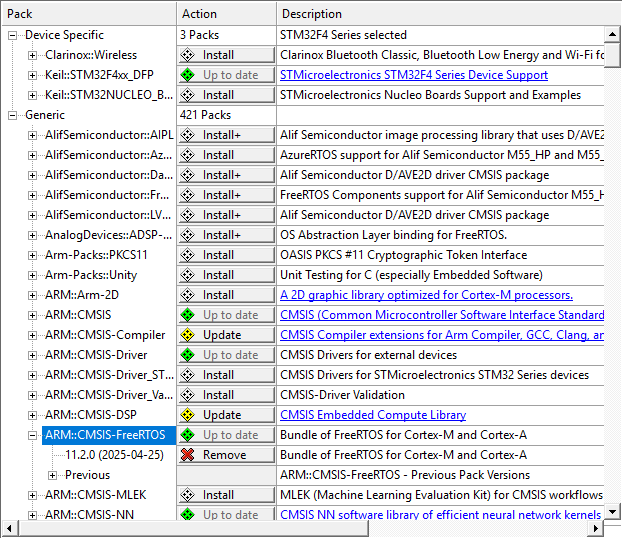Screen dimensions: 623x539
Task: Click 'STM32F4 Series selected' text
Action: coord(343,35)
